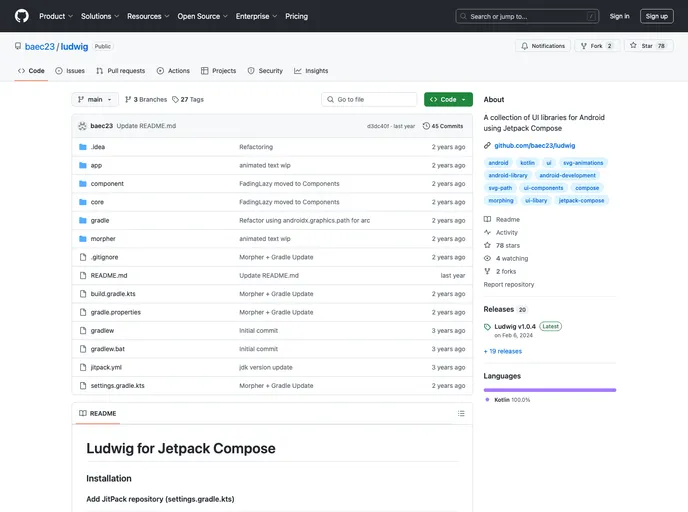Select the README tab with book icon
Screen dimensions: 688x512
98,413
